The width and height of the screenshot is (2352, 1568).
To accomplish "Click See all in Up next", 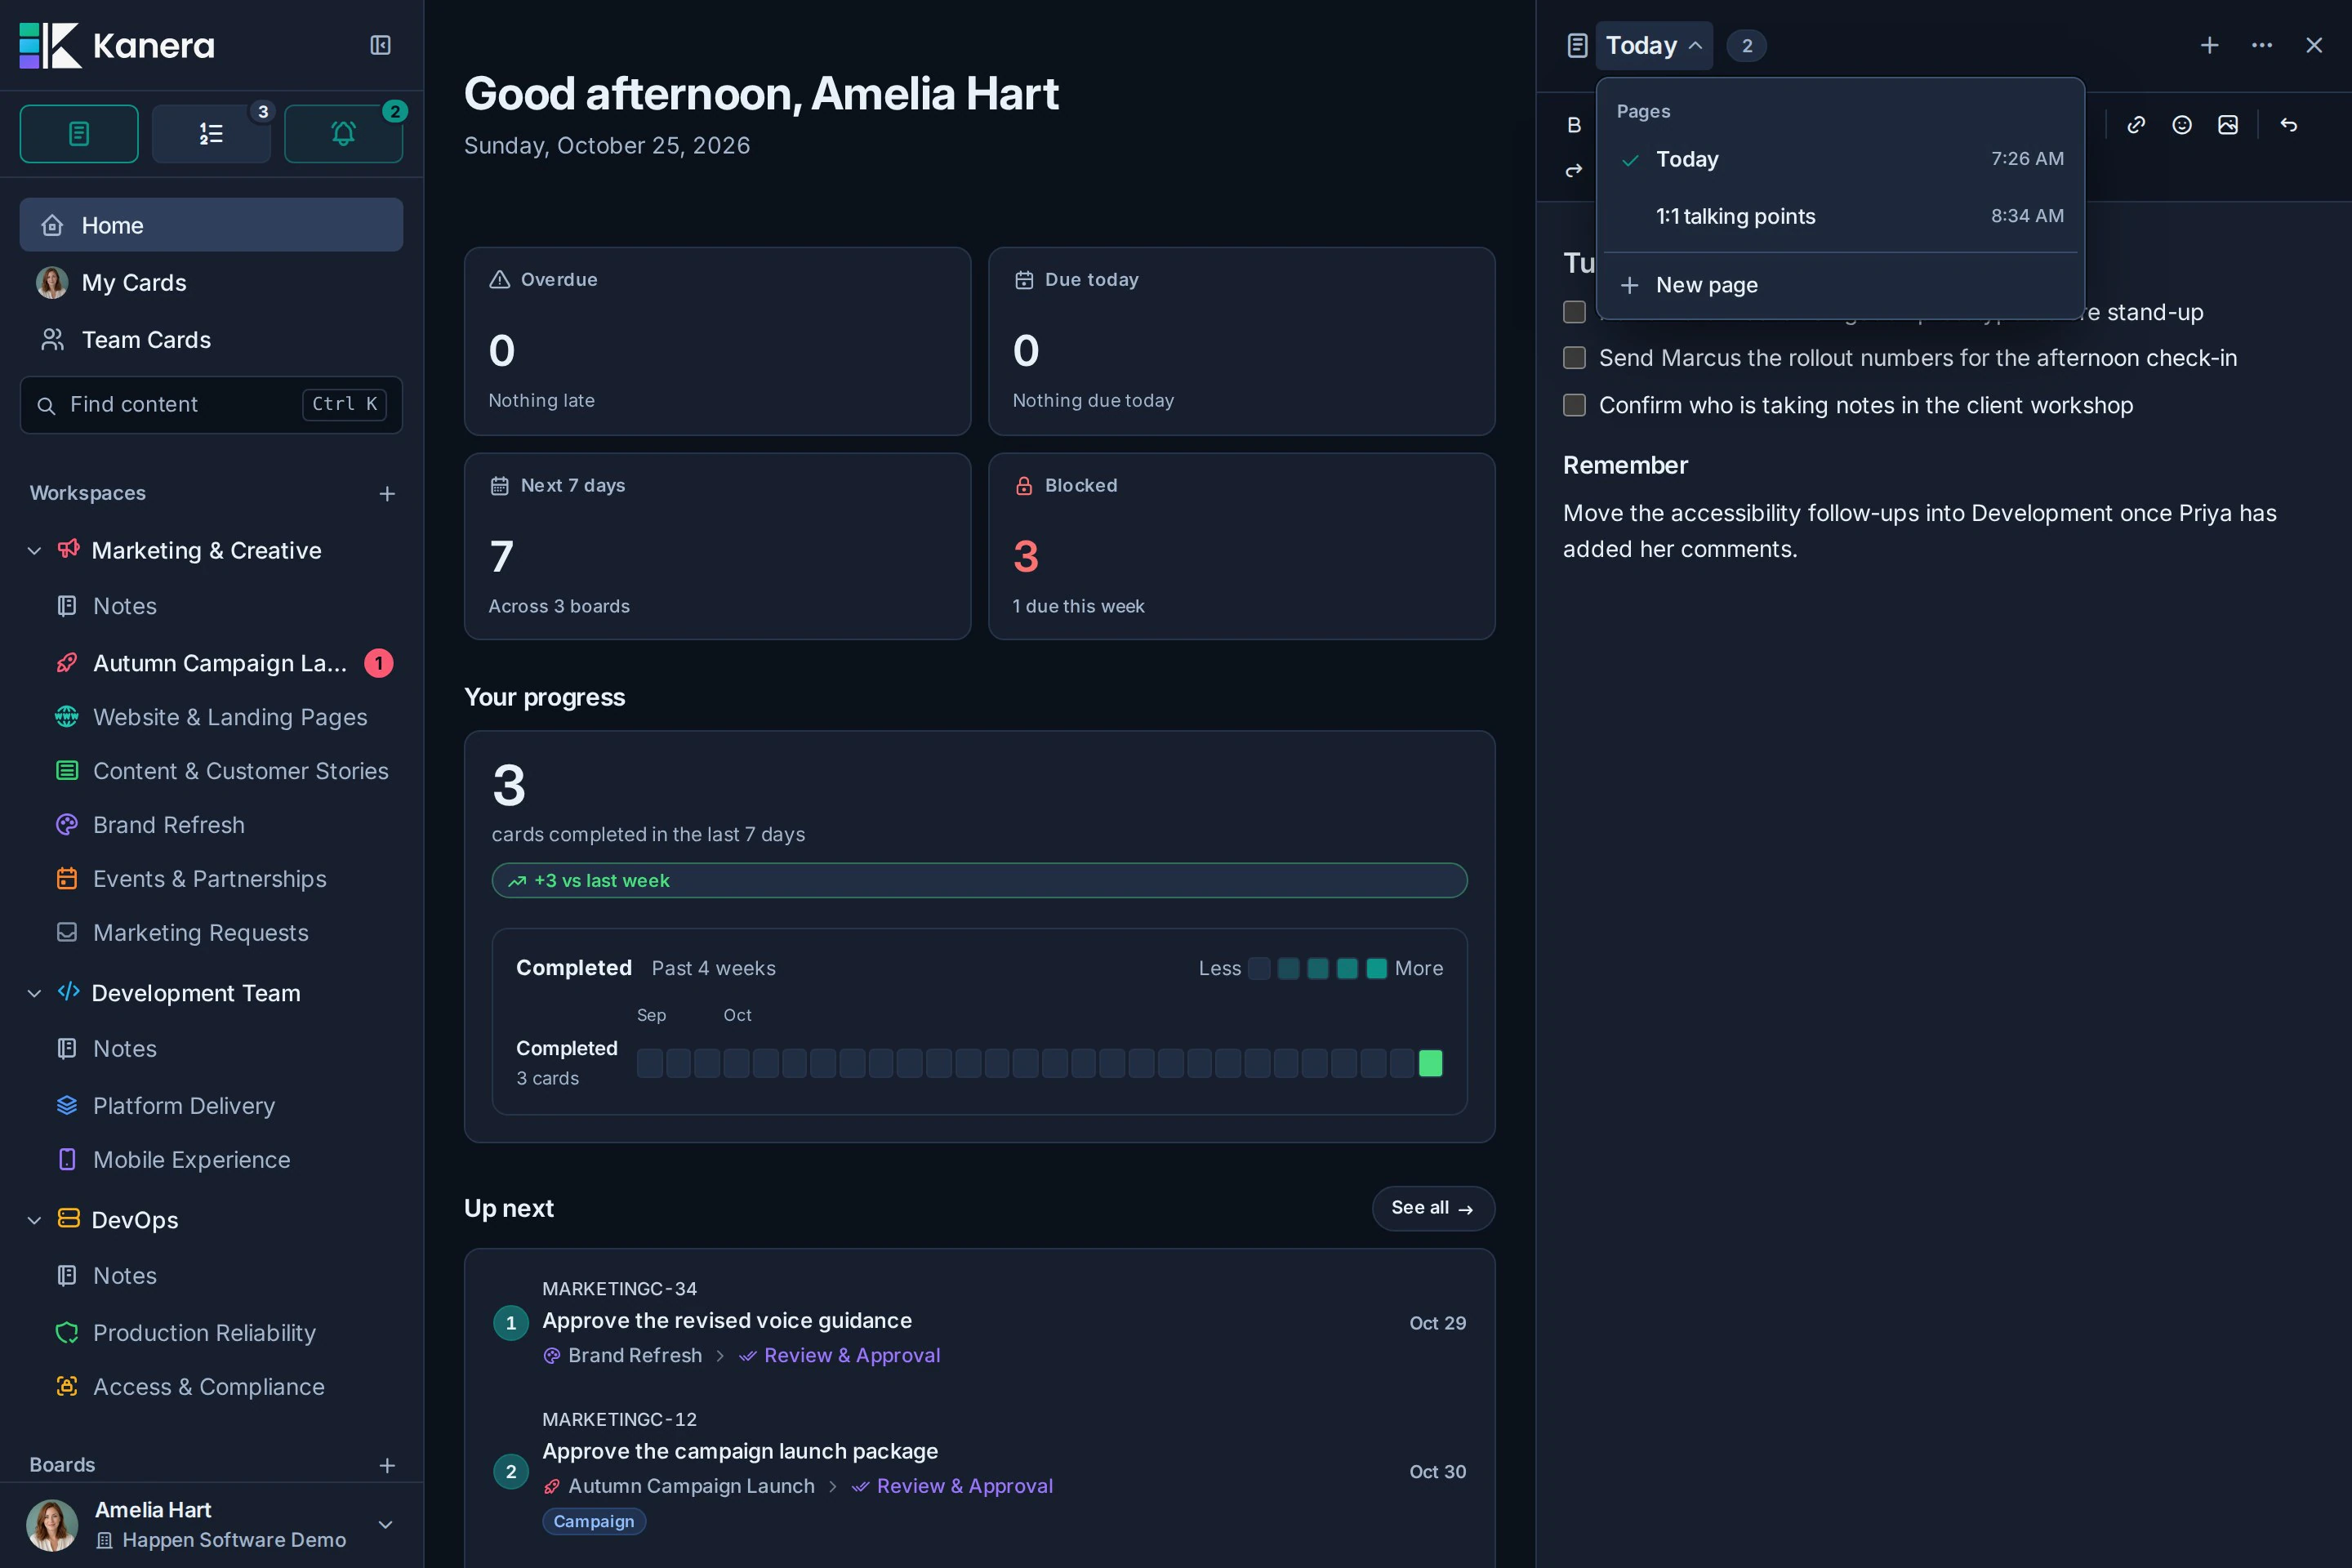I will [1433, 1208].
